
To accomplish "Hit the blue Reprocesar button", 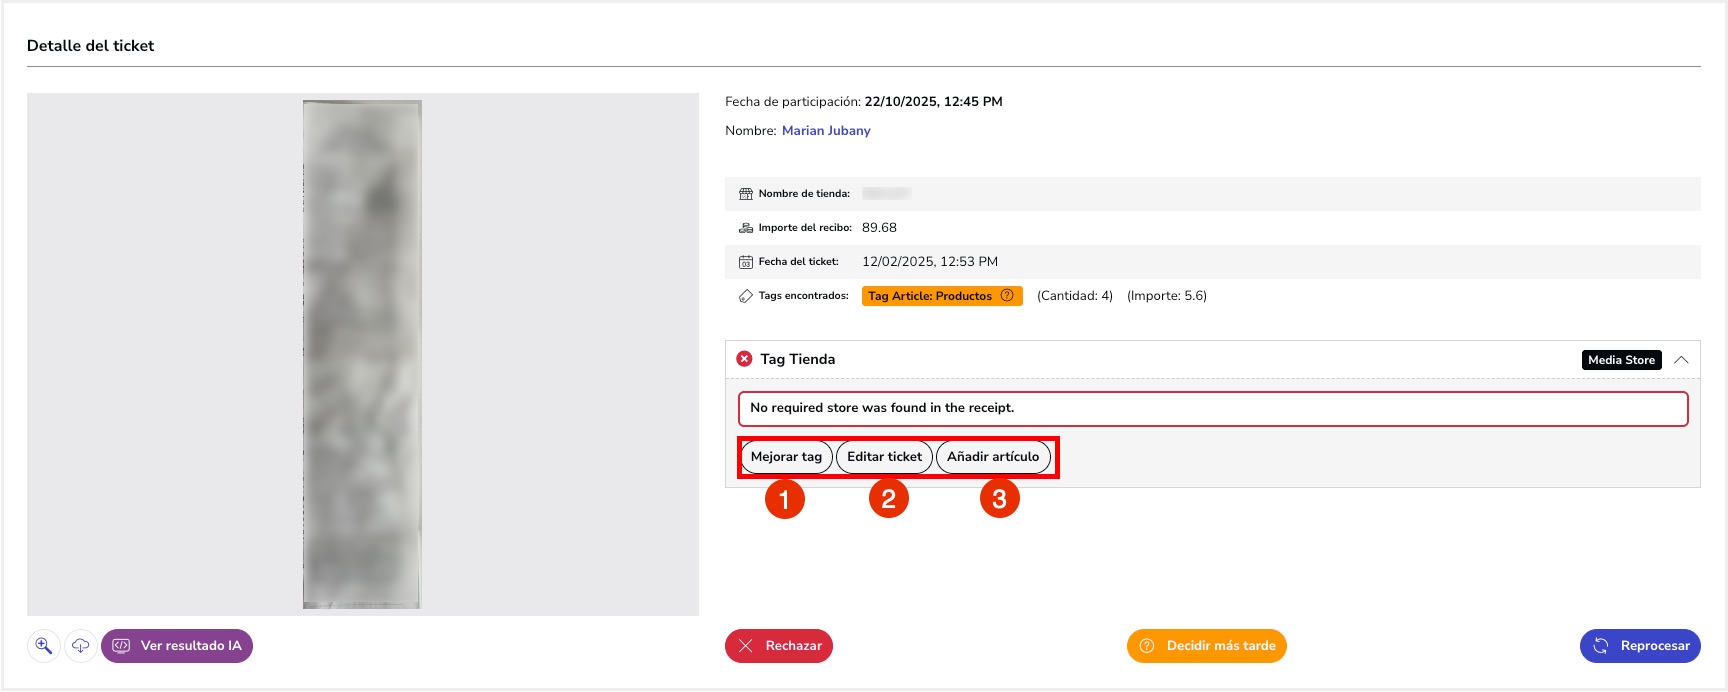I will click(1640, 646).
